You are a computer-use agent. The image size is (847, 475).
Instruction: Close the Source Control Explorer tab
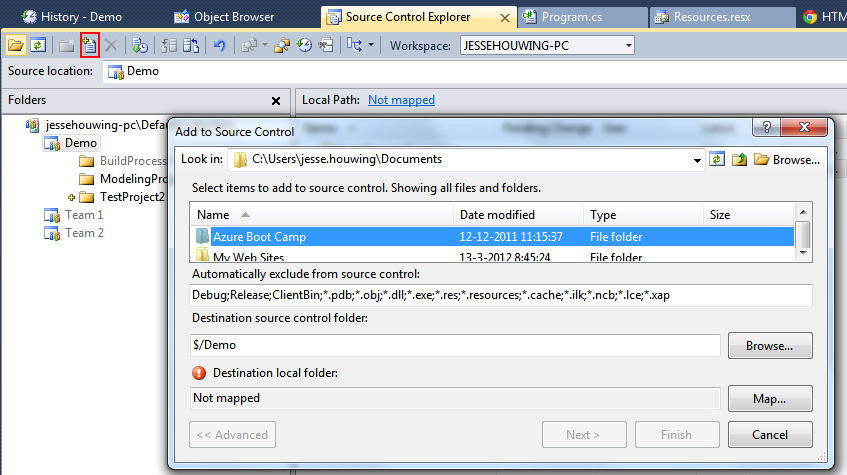[x=505, y=18]
